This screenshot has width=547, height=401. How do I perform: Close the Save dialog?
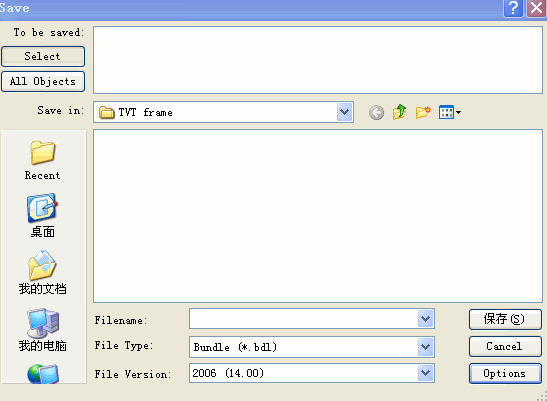(x=536, y=8)
